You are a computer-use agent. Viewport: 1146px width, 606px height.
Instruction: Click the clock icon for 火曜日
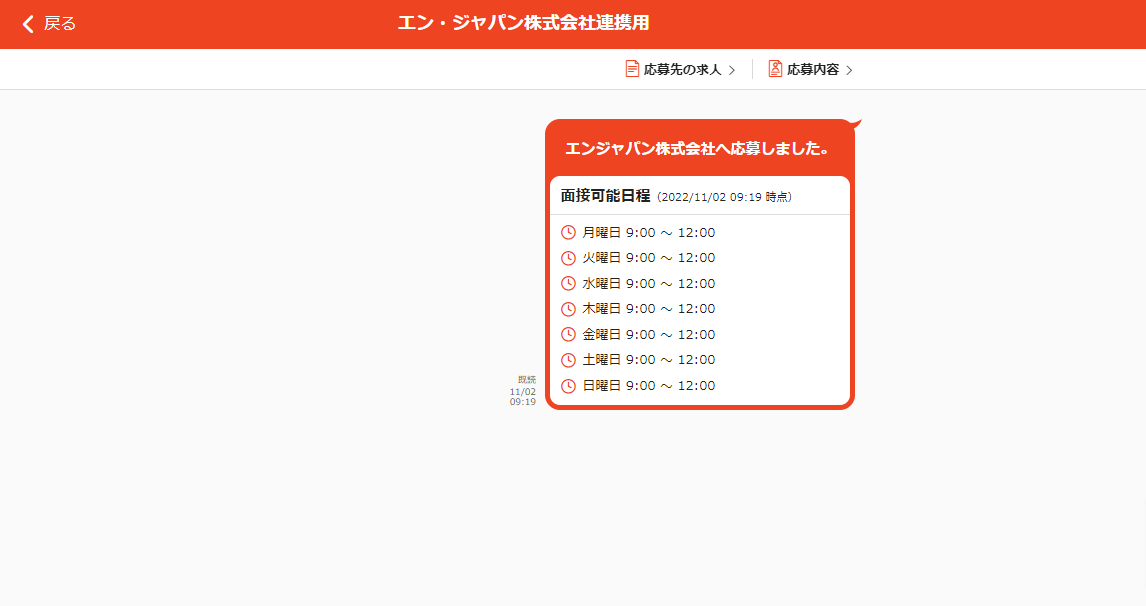(568, 258)
